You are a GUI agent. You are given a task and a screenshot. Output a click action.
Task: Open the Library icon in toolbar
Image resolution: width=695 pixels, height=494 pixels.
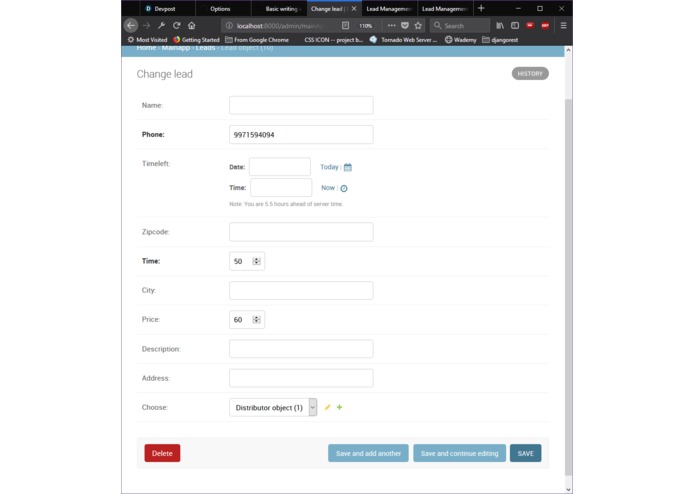(x=500, y=26)
